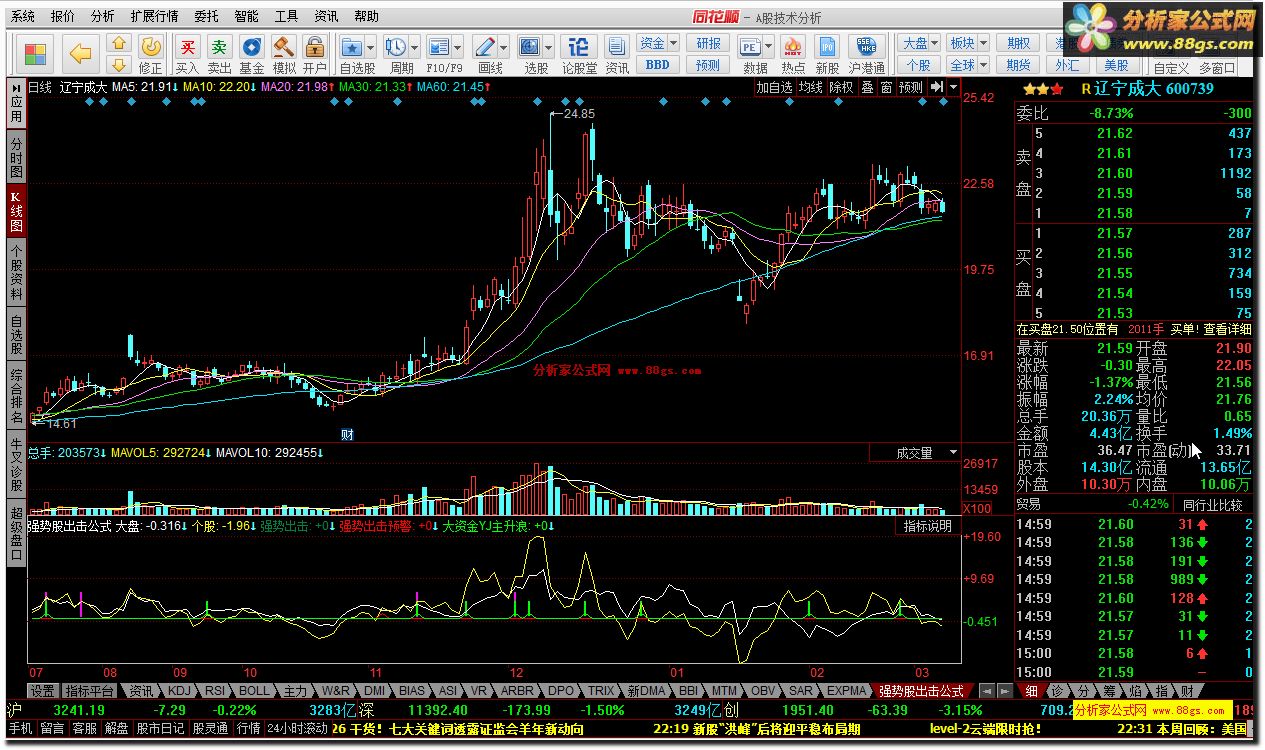Viewport: 1265px width, 750px height.
Task: Go to previous stock with up arrow
Action: pos(119,43)
